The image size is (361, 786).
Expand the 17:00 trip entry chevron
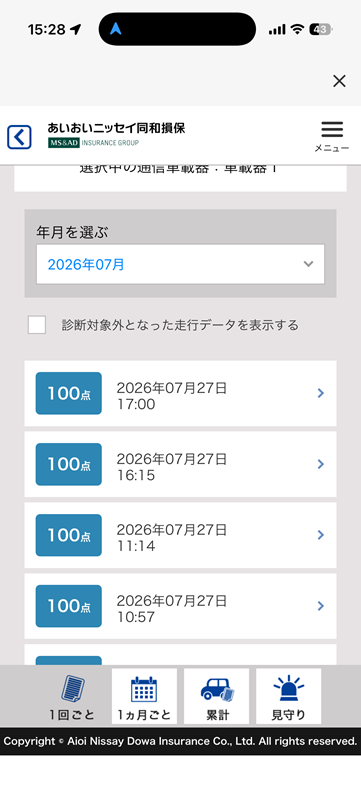321,394
